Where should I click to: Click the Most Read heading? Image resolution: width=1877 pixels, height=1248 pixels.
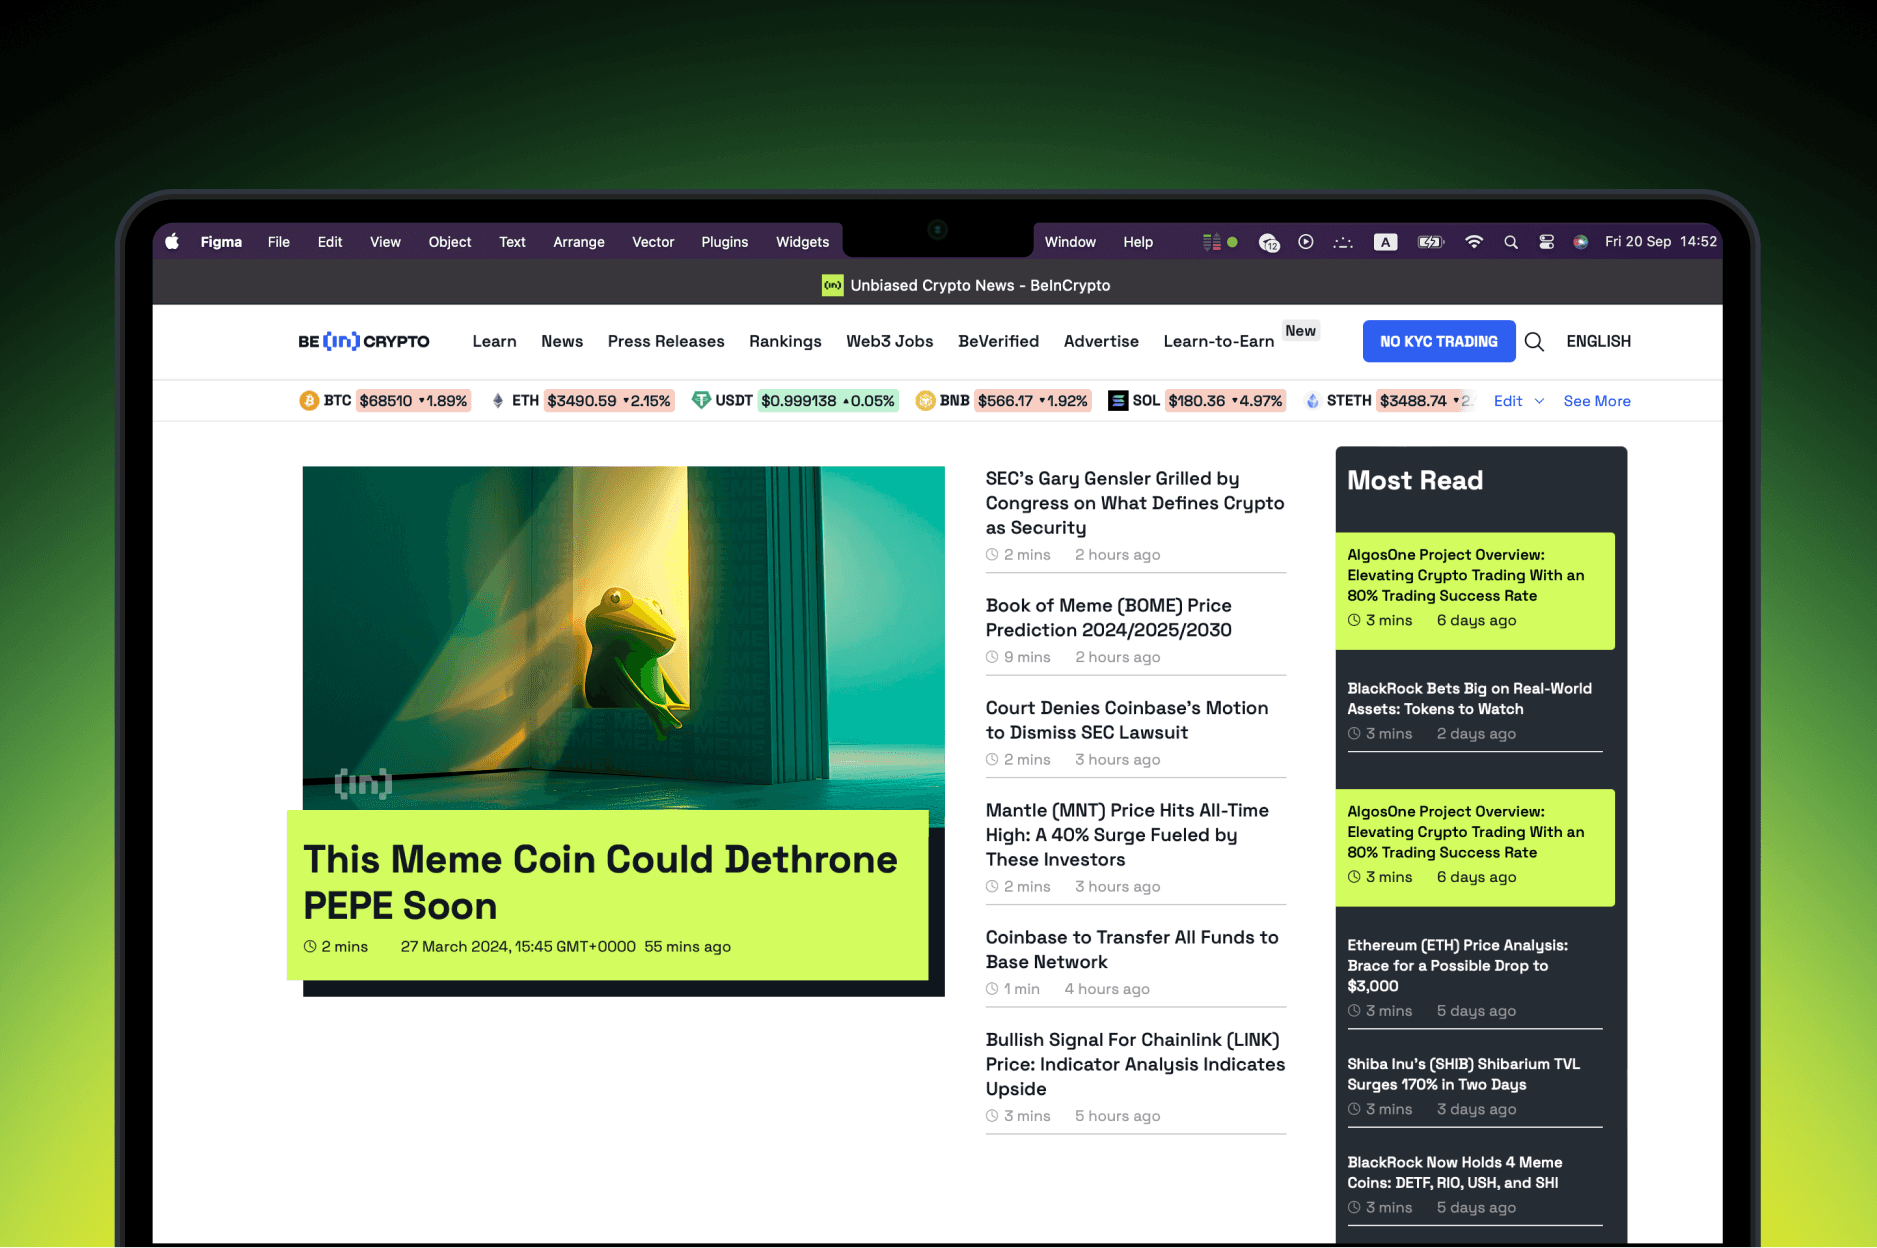[x=1415, y=481]
